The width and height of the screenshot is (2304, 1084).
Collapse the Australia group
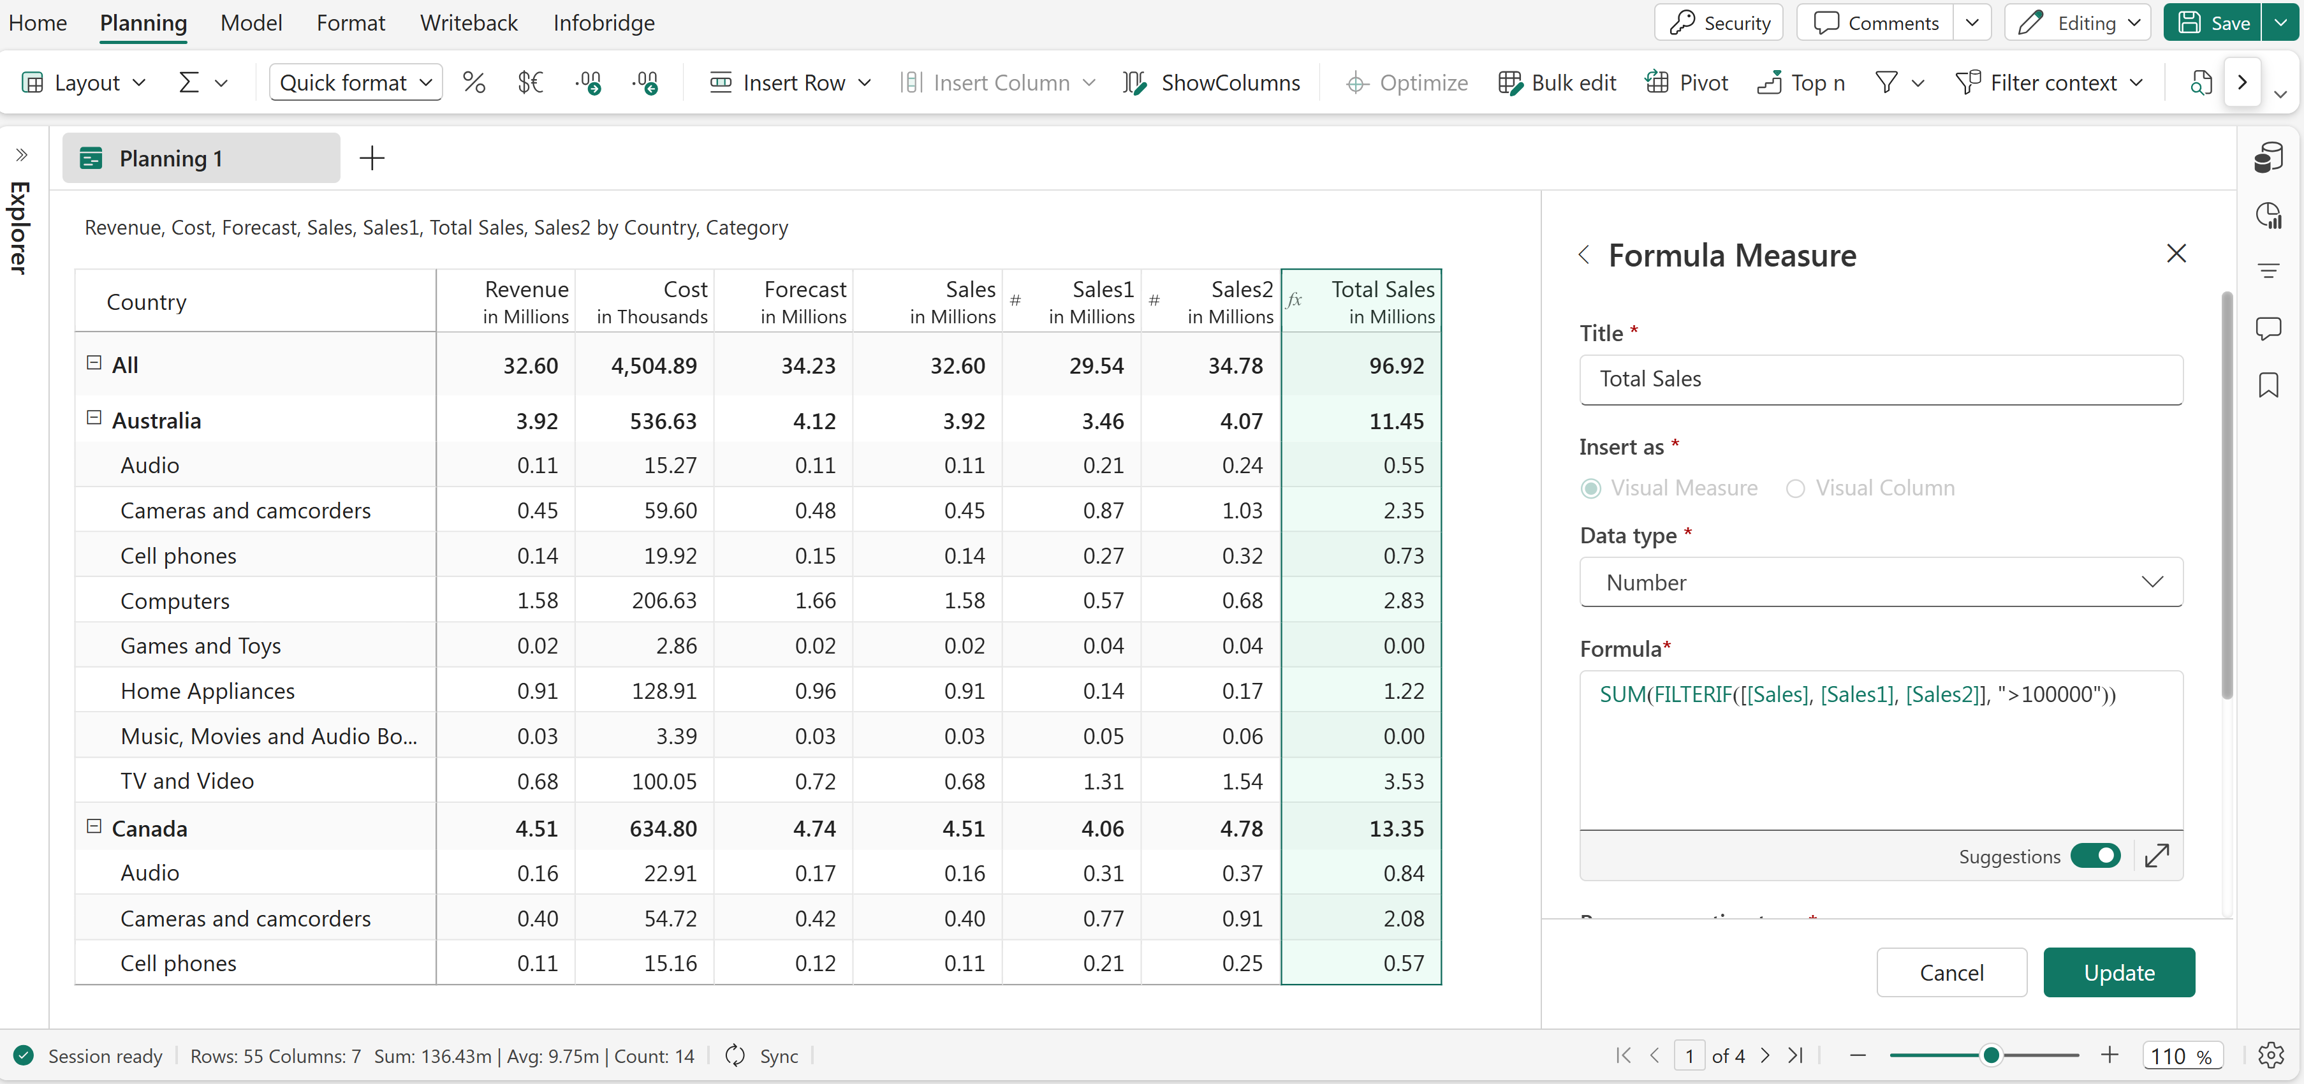94,418
